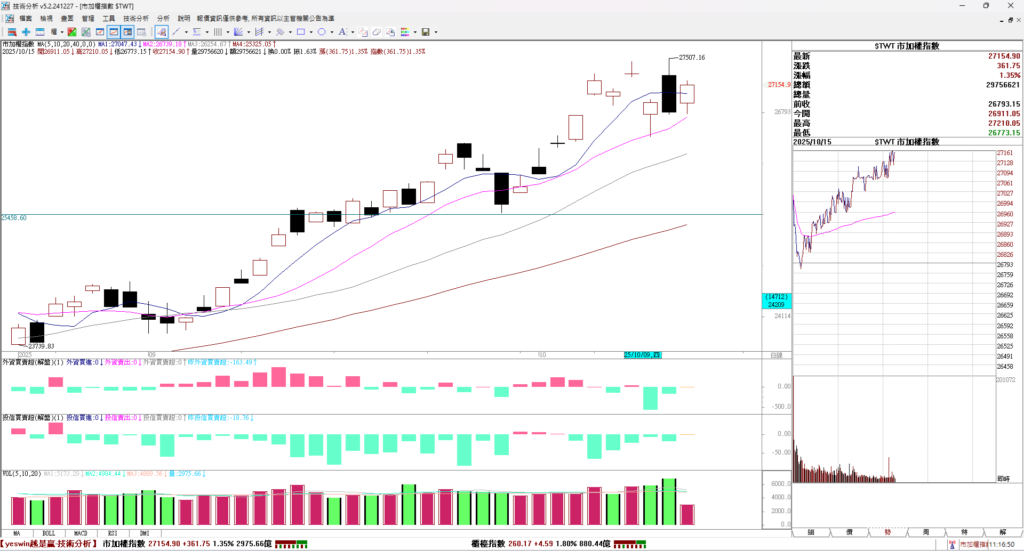The width and height of the screenshot is (1024, 551).
Task: Toggle the split-panel chart layout button
Action: tap(128, 32)
